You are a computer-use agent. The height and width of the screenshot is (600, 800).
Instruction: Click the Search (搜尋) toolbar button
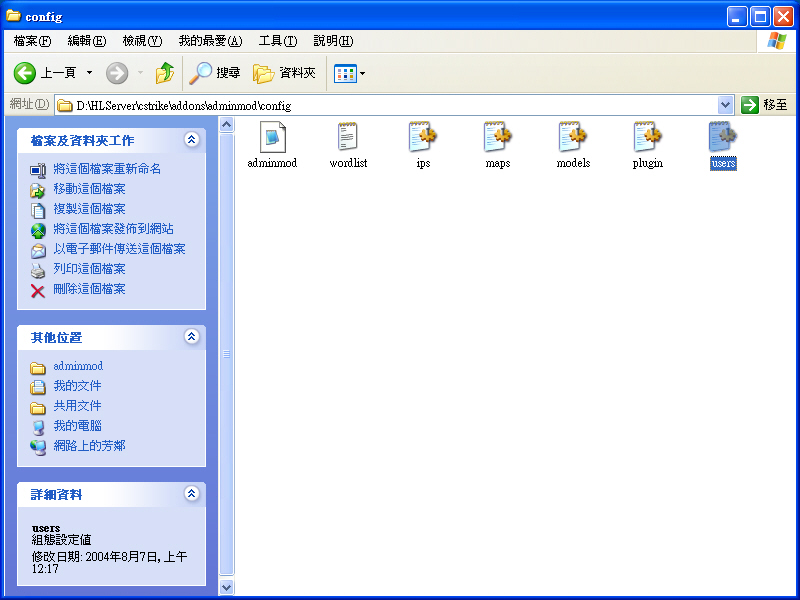tap(215, 73)
